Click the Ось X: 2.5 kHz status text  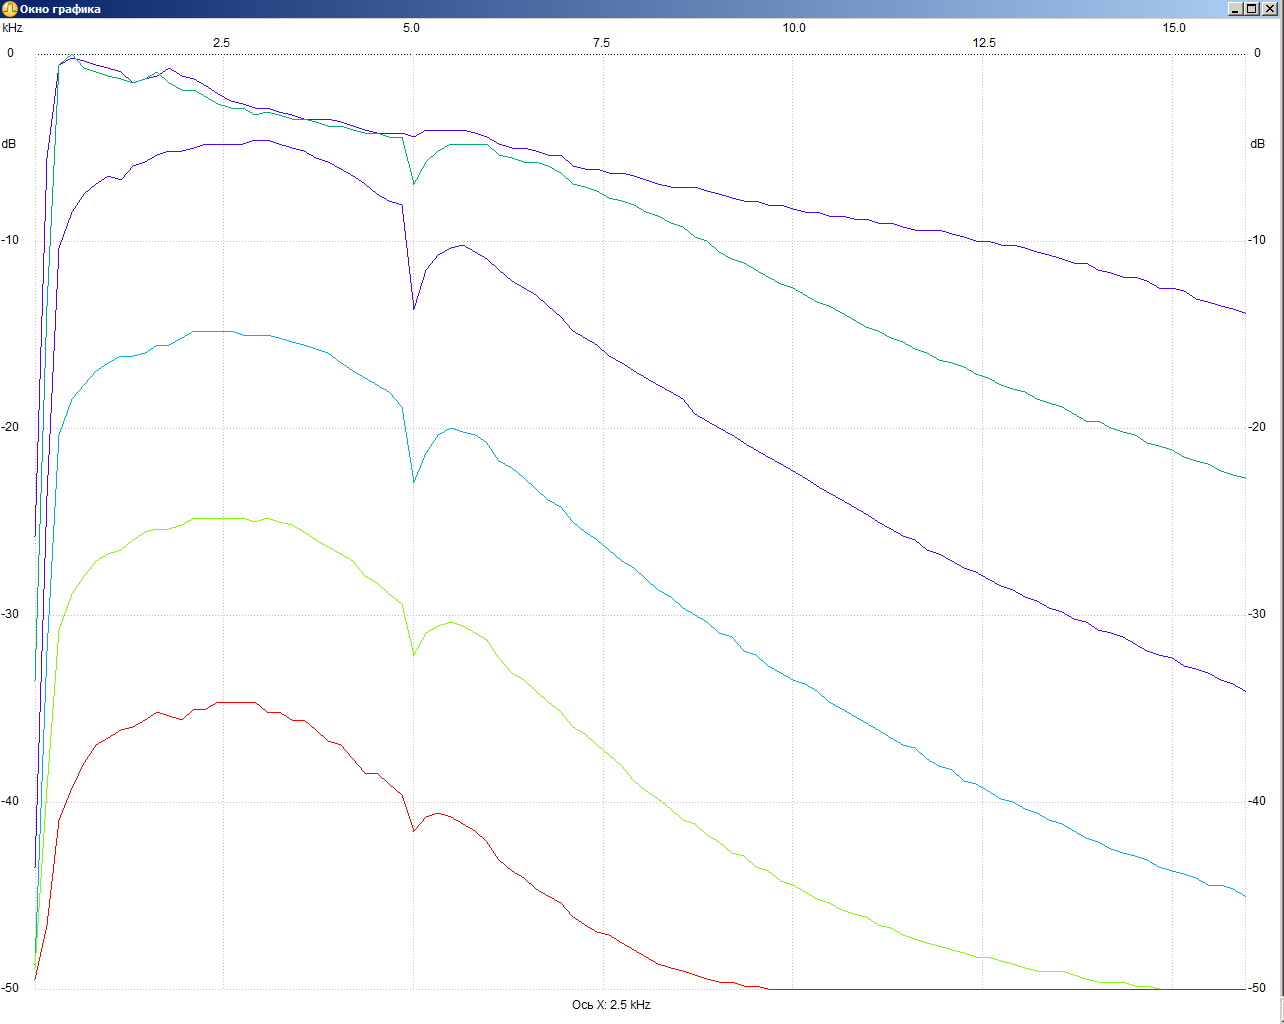pyautogui.click(x=611, y=1005)
